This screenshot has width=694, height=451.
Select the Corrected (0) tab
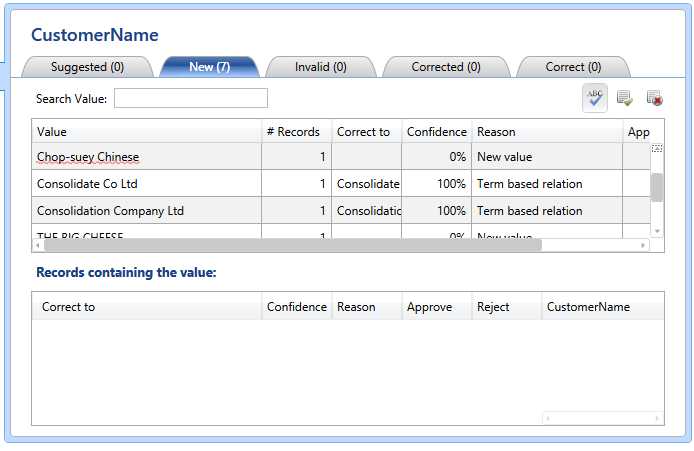click(446, 67)
